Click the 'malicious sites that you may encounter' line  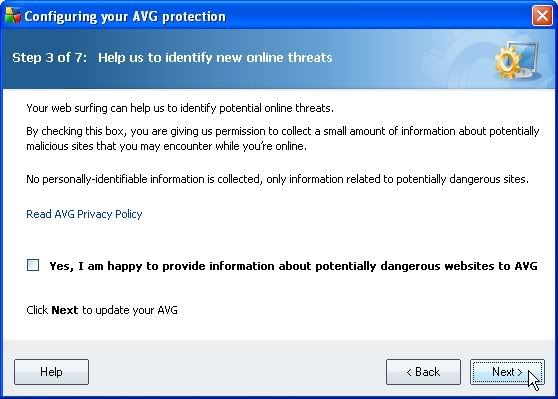(x=167, y=146)
